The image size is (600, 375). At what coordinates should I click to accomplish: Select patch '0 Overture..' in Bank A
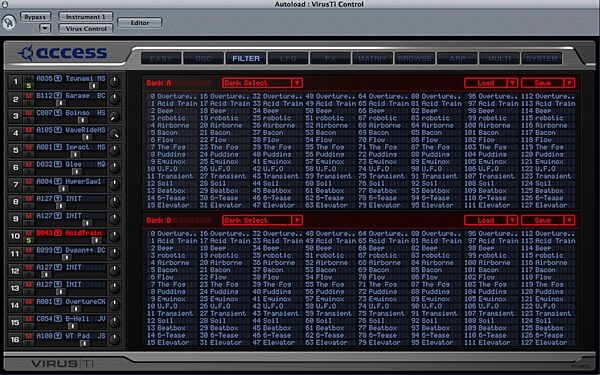tap(173, 96)
